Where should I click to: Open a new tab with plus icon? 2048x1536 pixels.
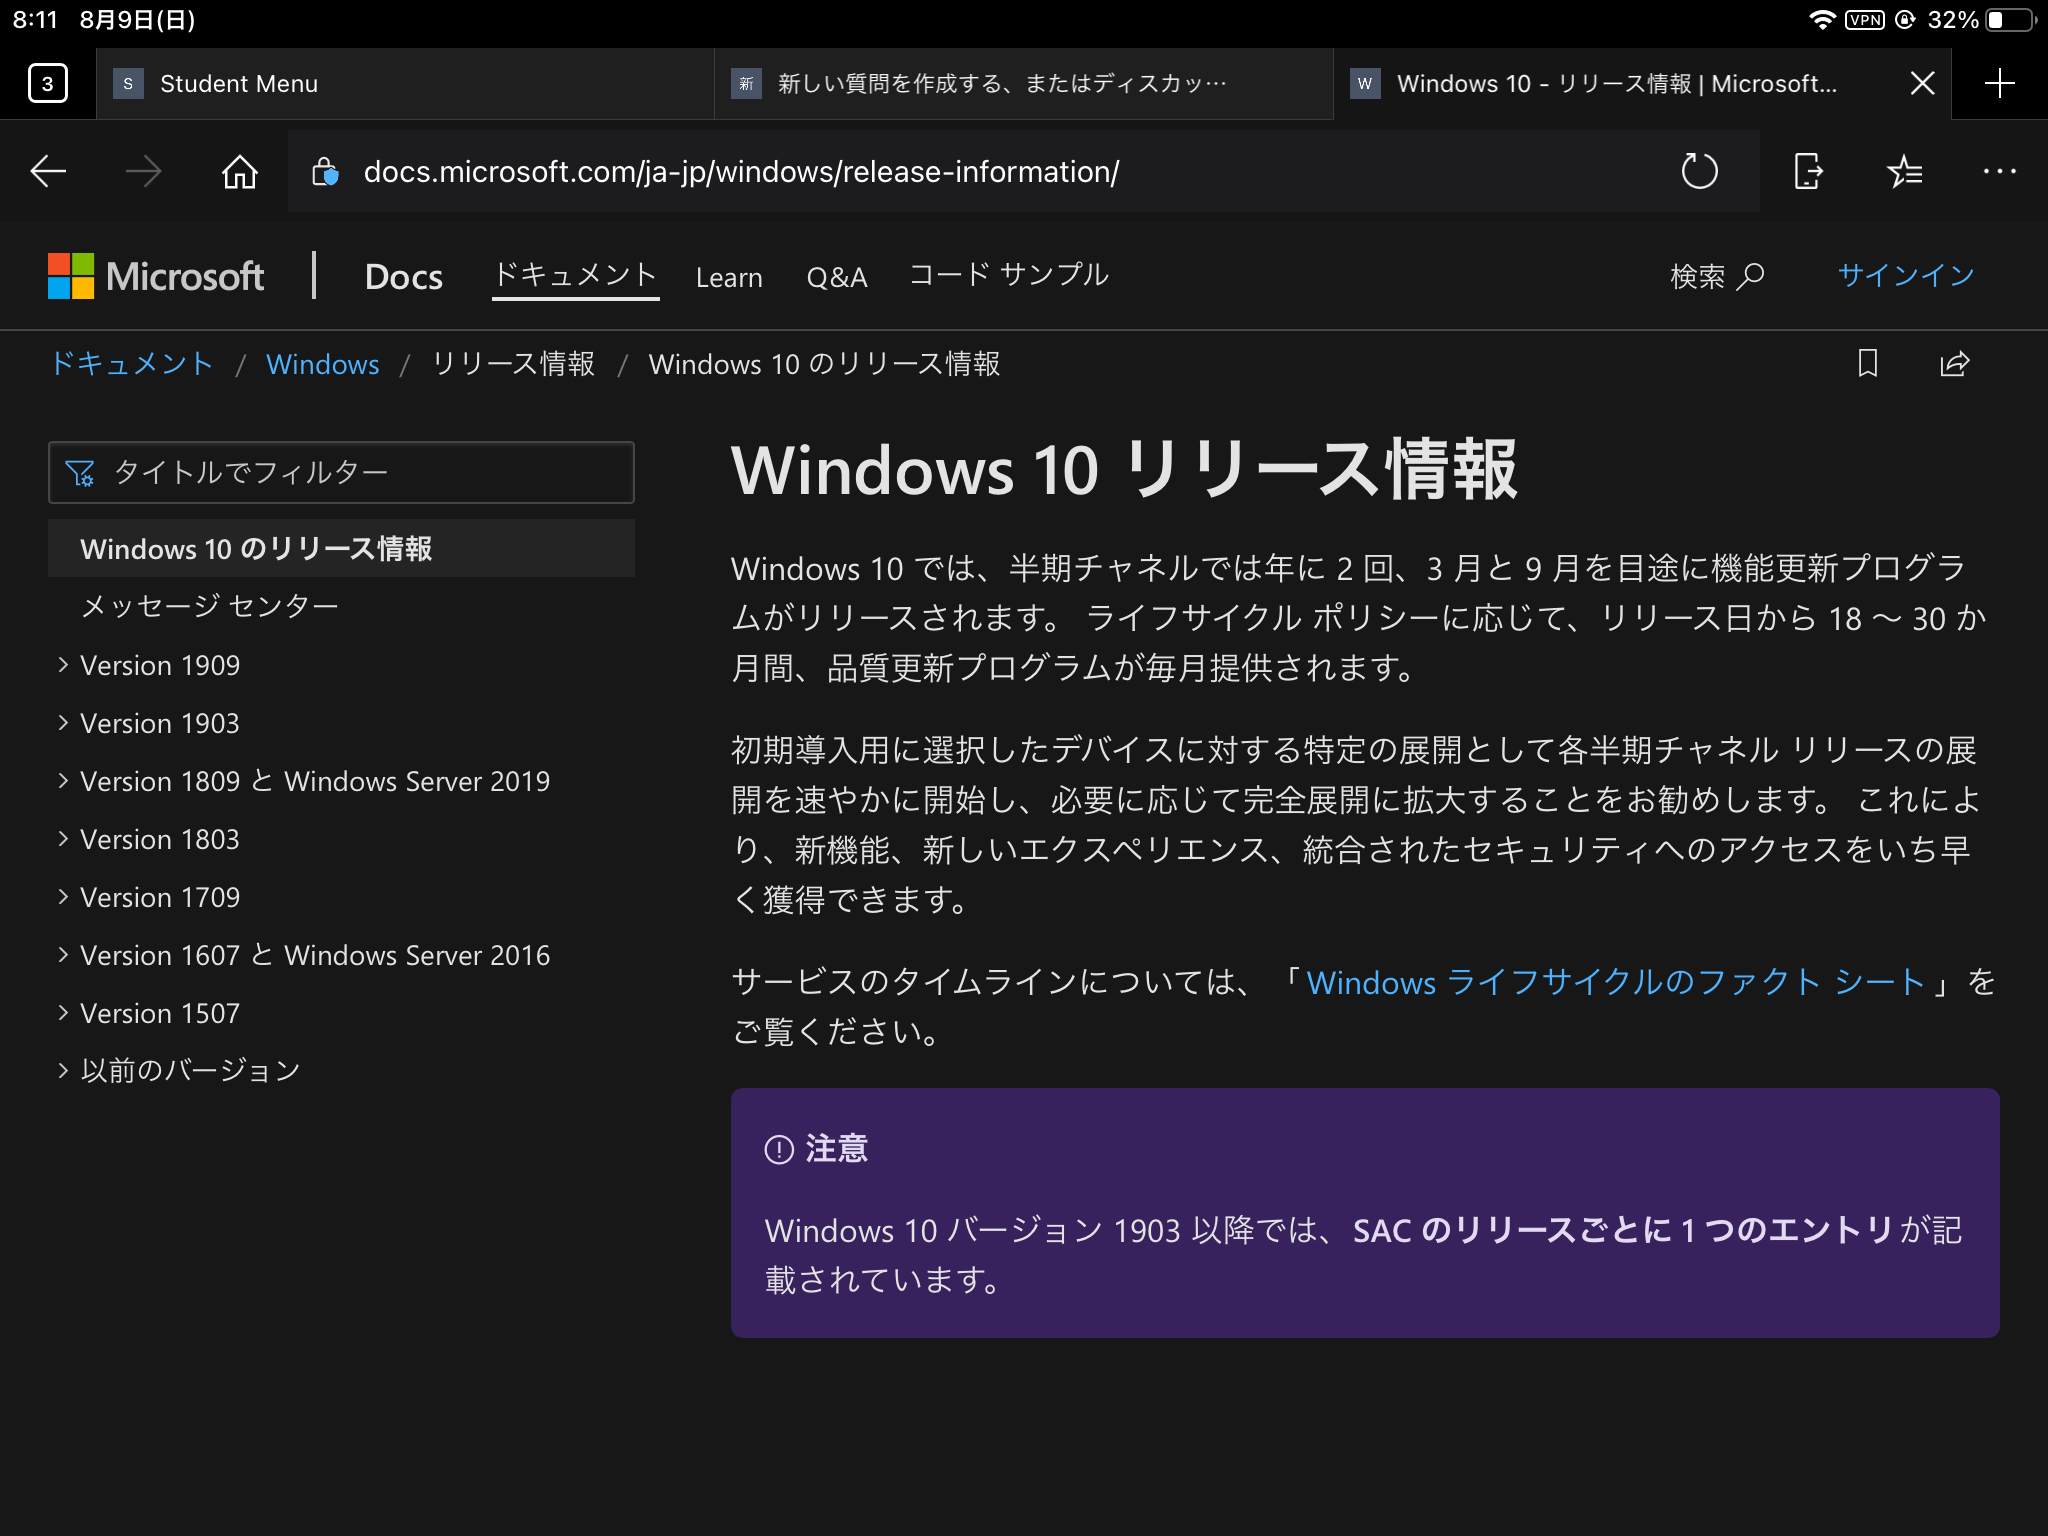[1999, 84]
